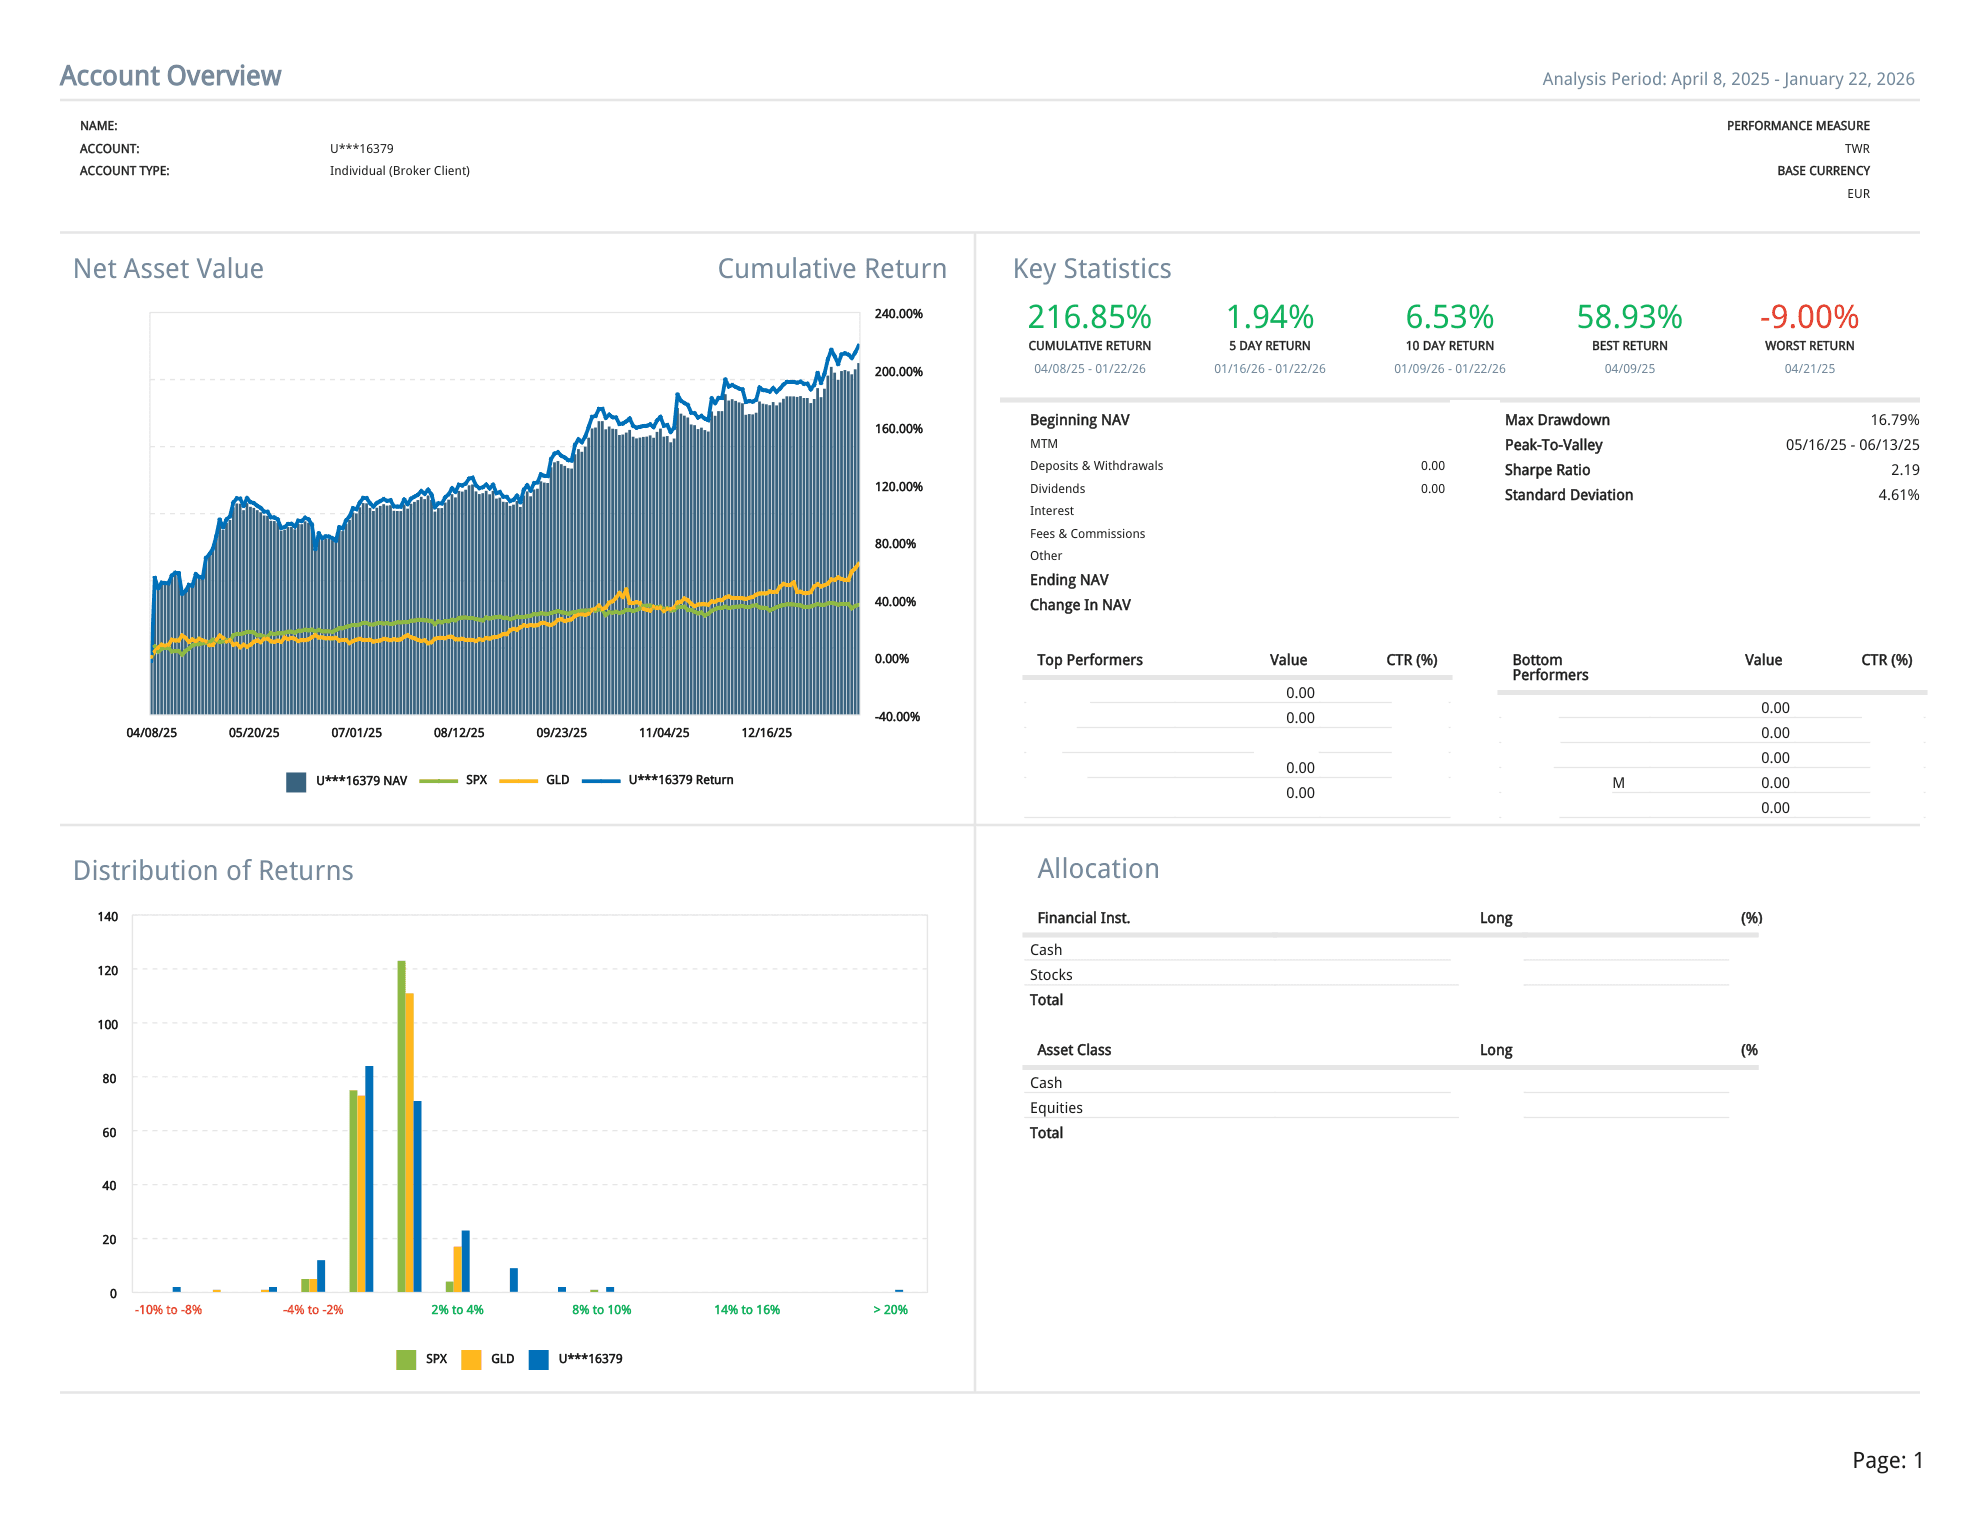This screenshot has width=1980, height=1530.
Task: Click the 04/09/25 best return date
Action: pyautogui.click(x=1630, y=369)
